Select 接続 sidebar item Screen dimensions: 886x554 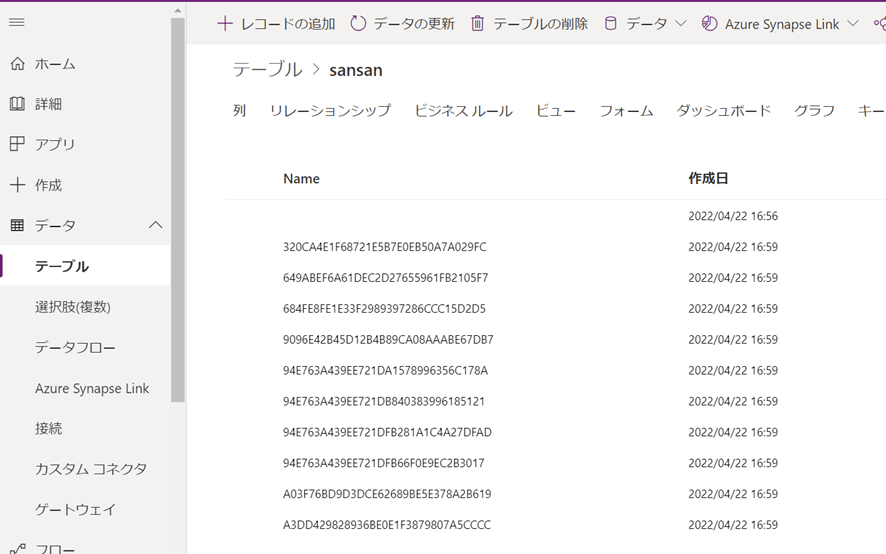tap(48, 429)
